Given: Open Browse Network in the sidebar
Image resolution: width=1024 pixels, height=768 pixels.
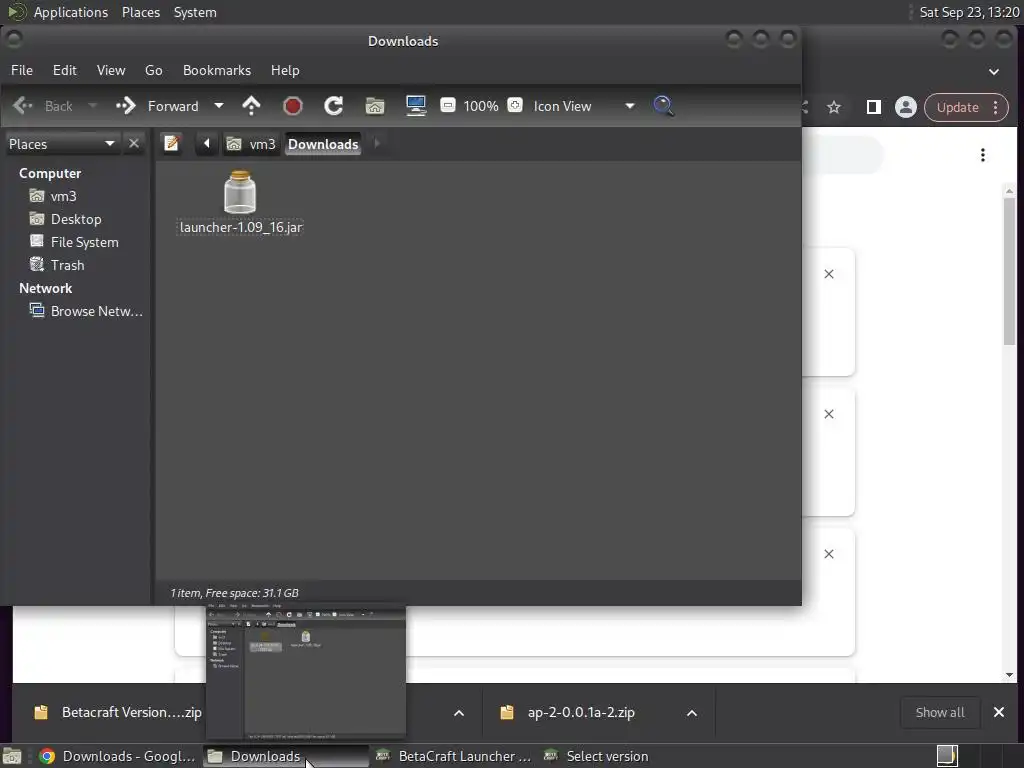Looking at the screenshot, I should coord(86,311).
